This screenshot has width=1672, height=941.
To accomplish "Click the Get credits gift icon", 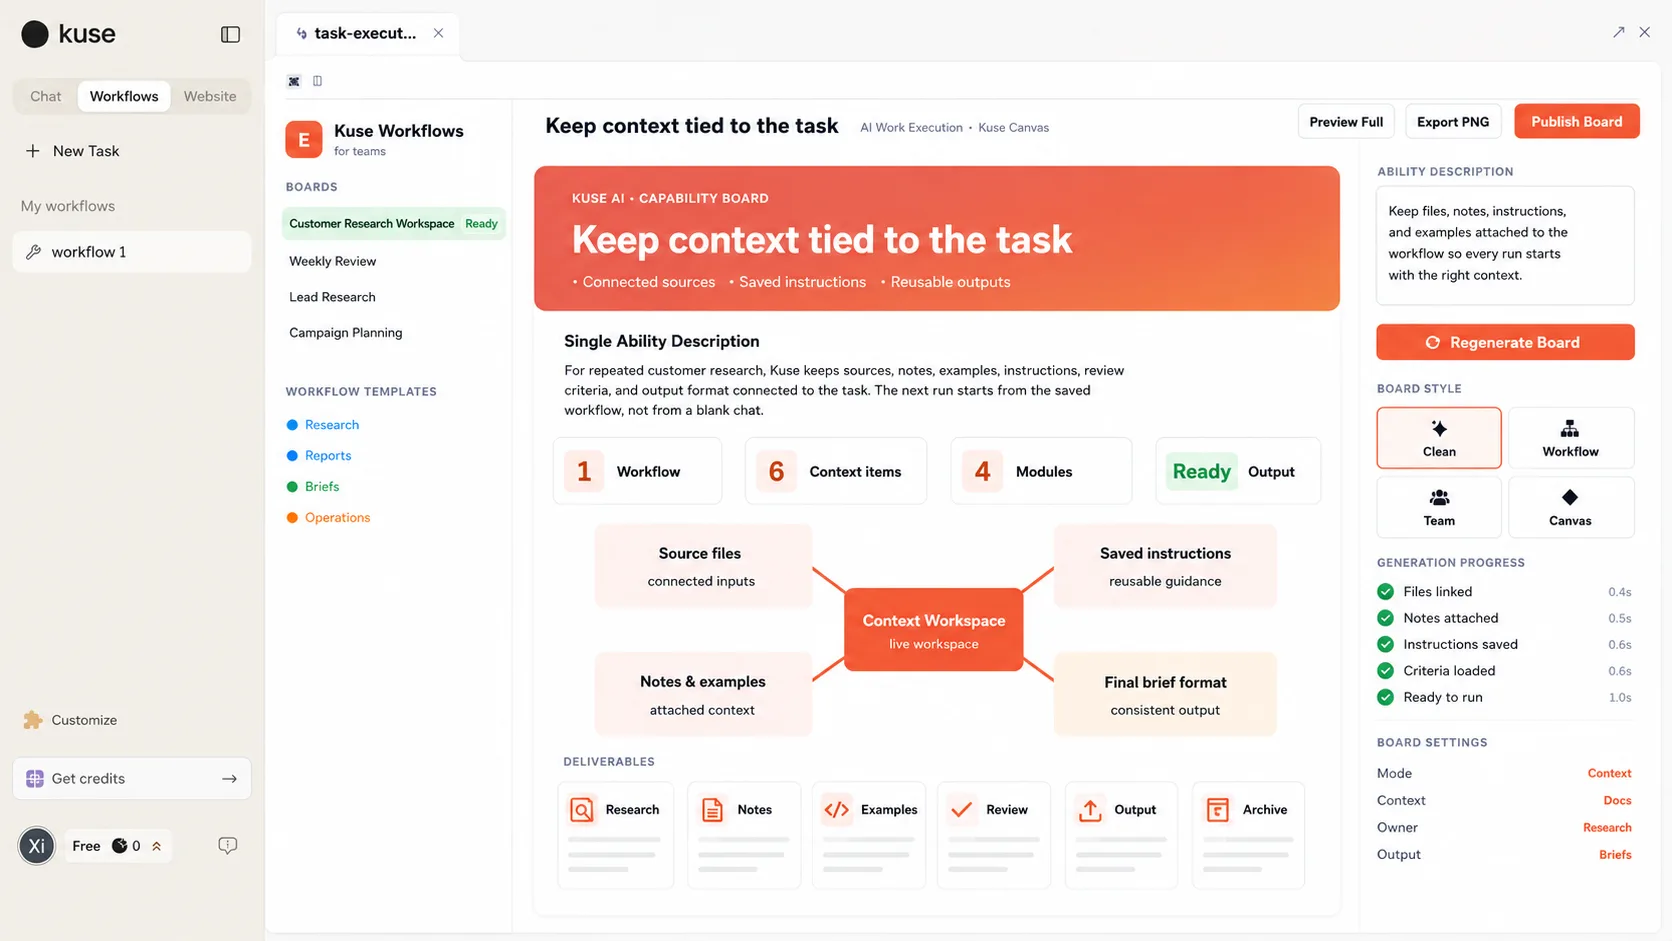I will (x=35, y=779).
